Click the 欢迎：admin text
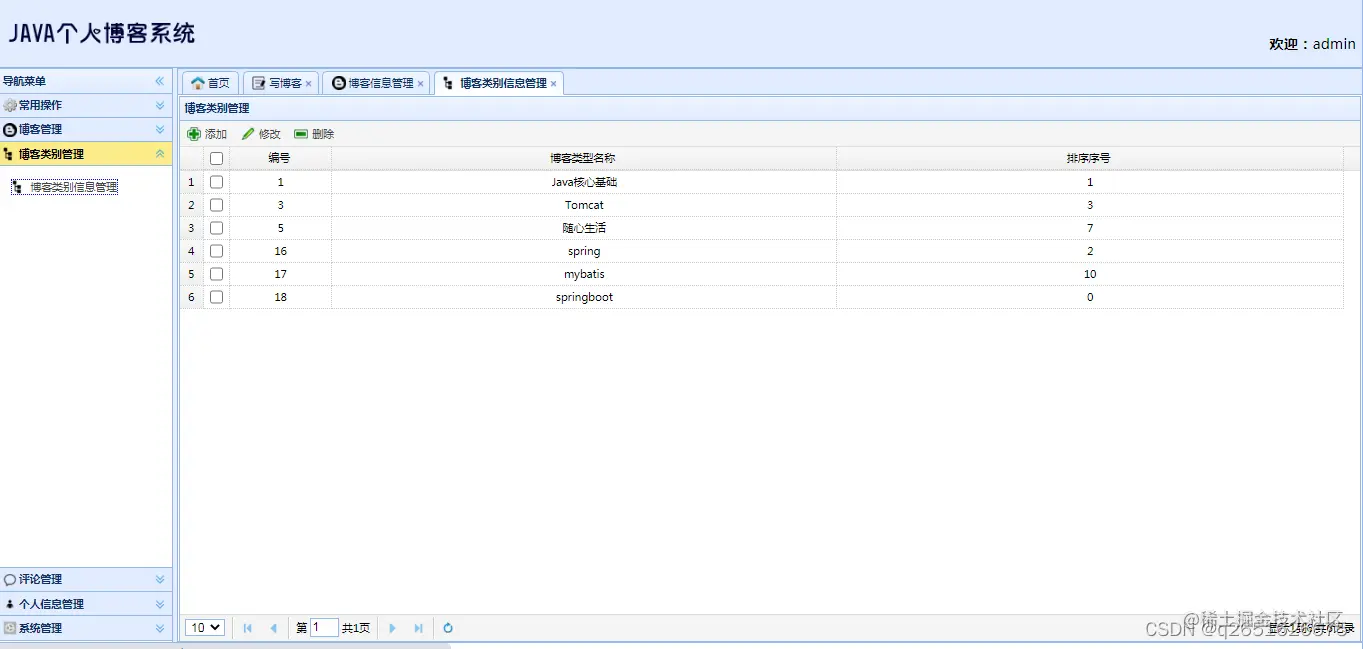This screenshot has height=649, width=1363. pos(1312,44)
